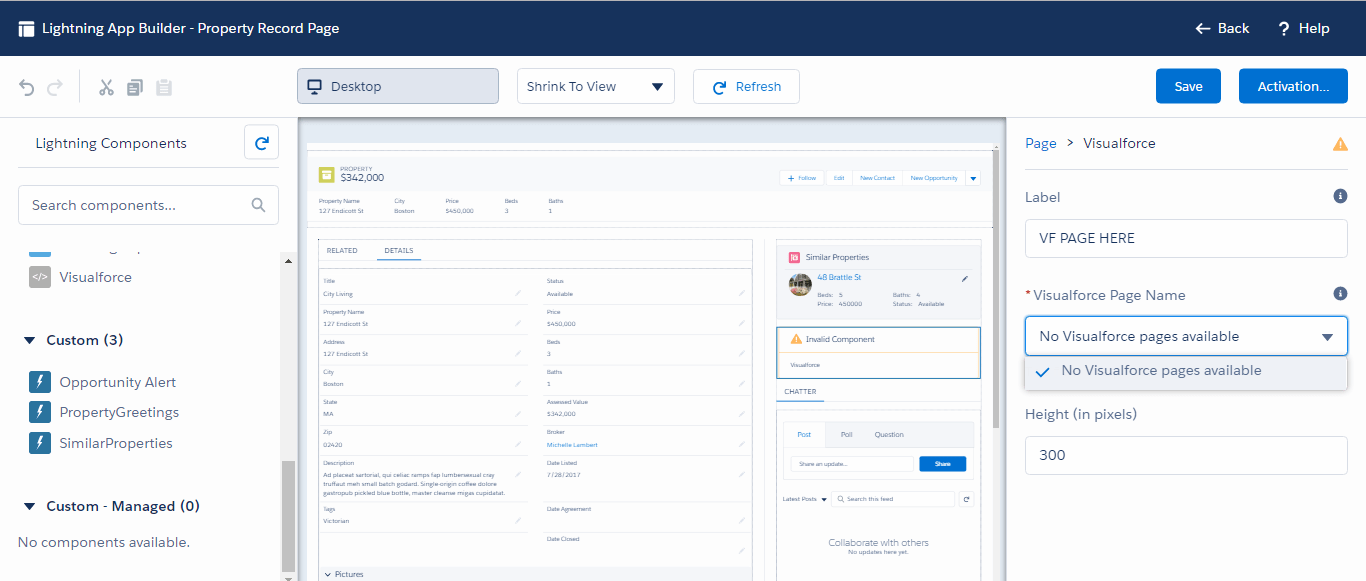The width and height of the screenshot is (1366, 581).
Task: Toggle Follow on the property record
Action: pyautogui.click(x=800, y=177)
